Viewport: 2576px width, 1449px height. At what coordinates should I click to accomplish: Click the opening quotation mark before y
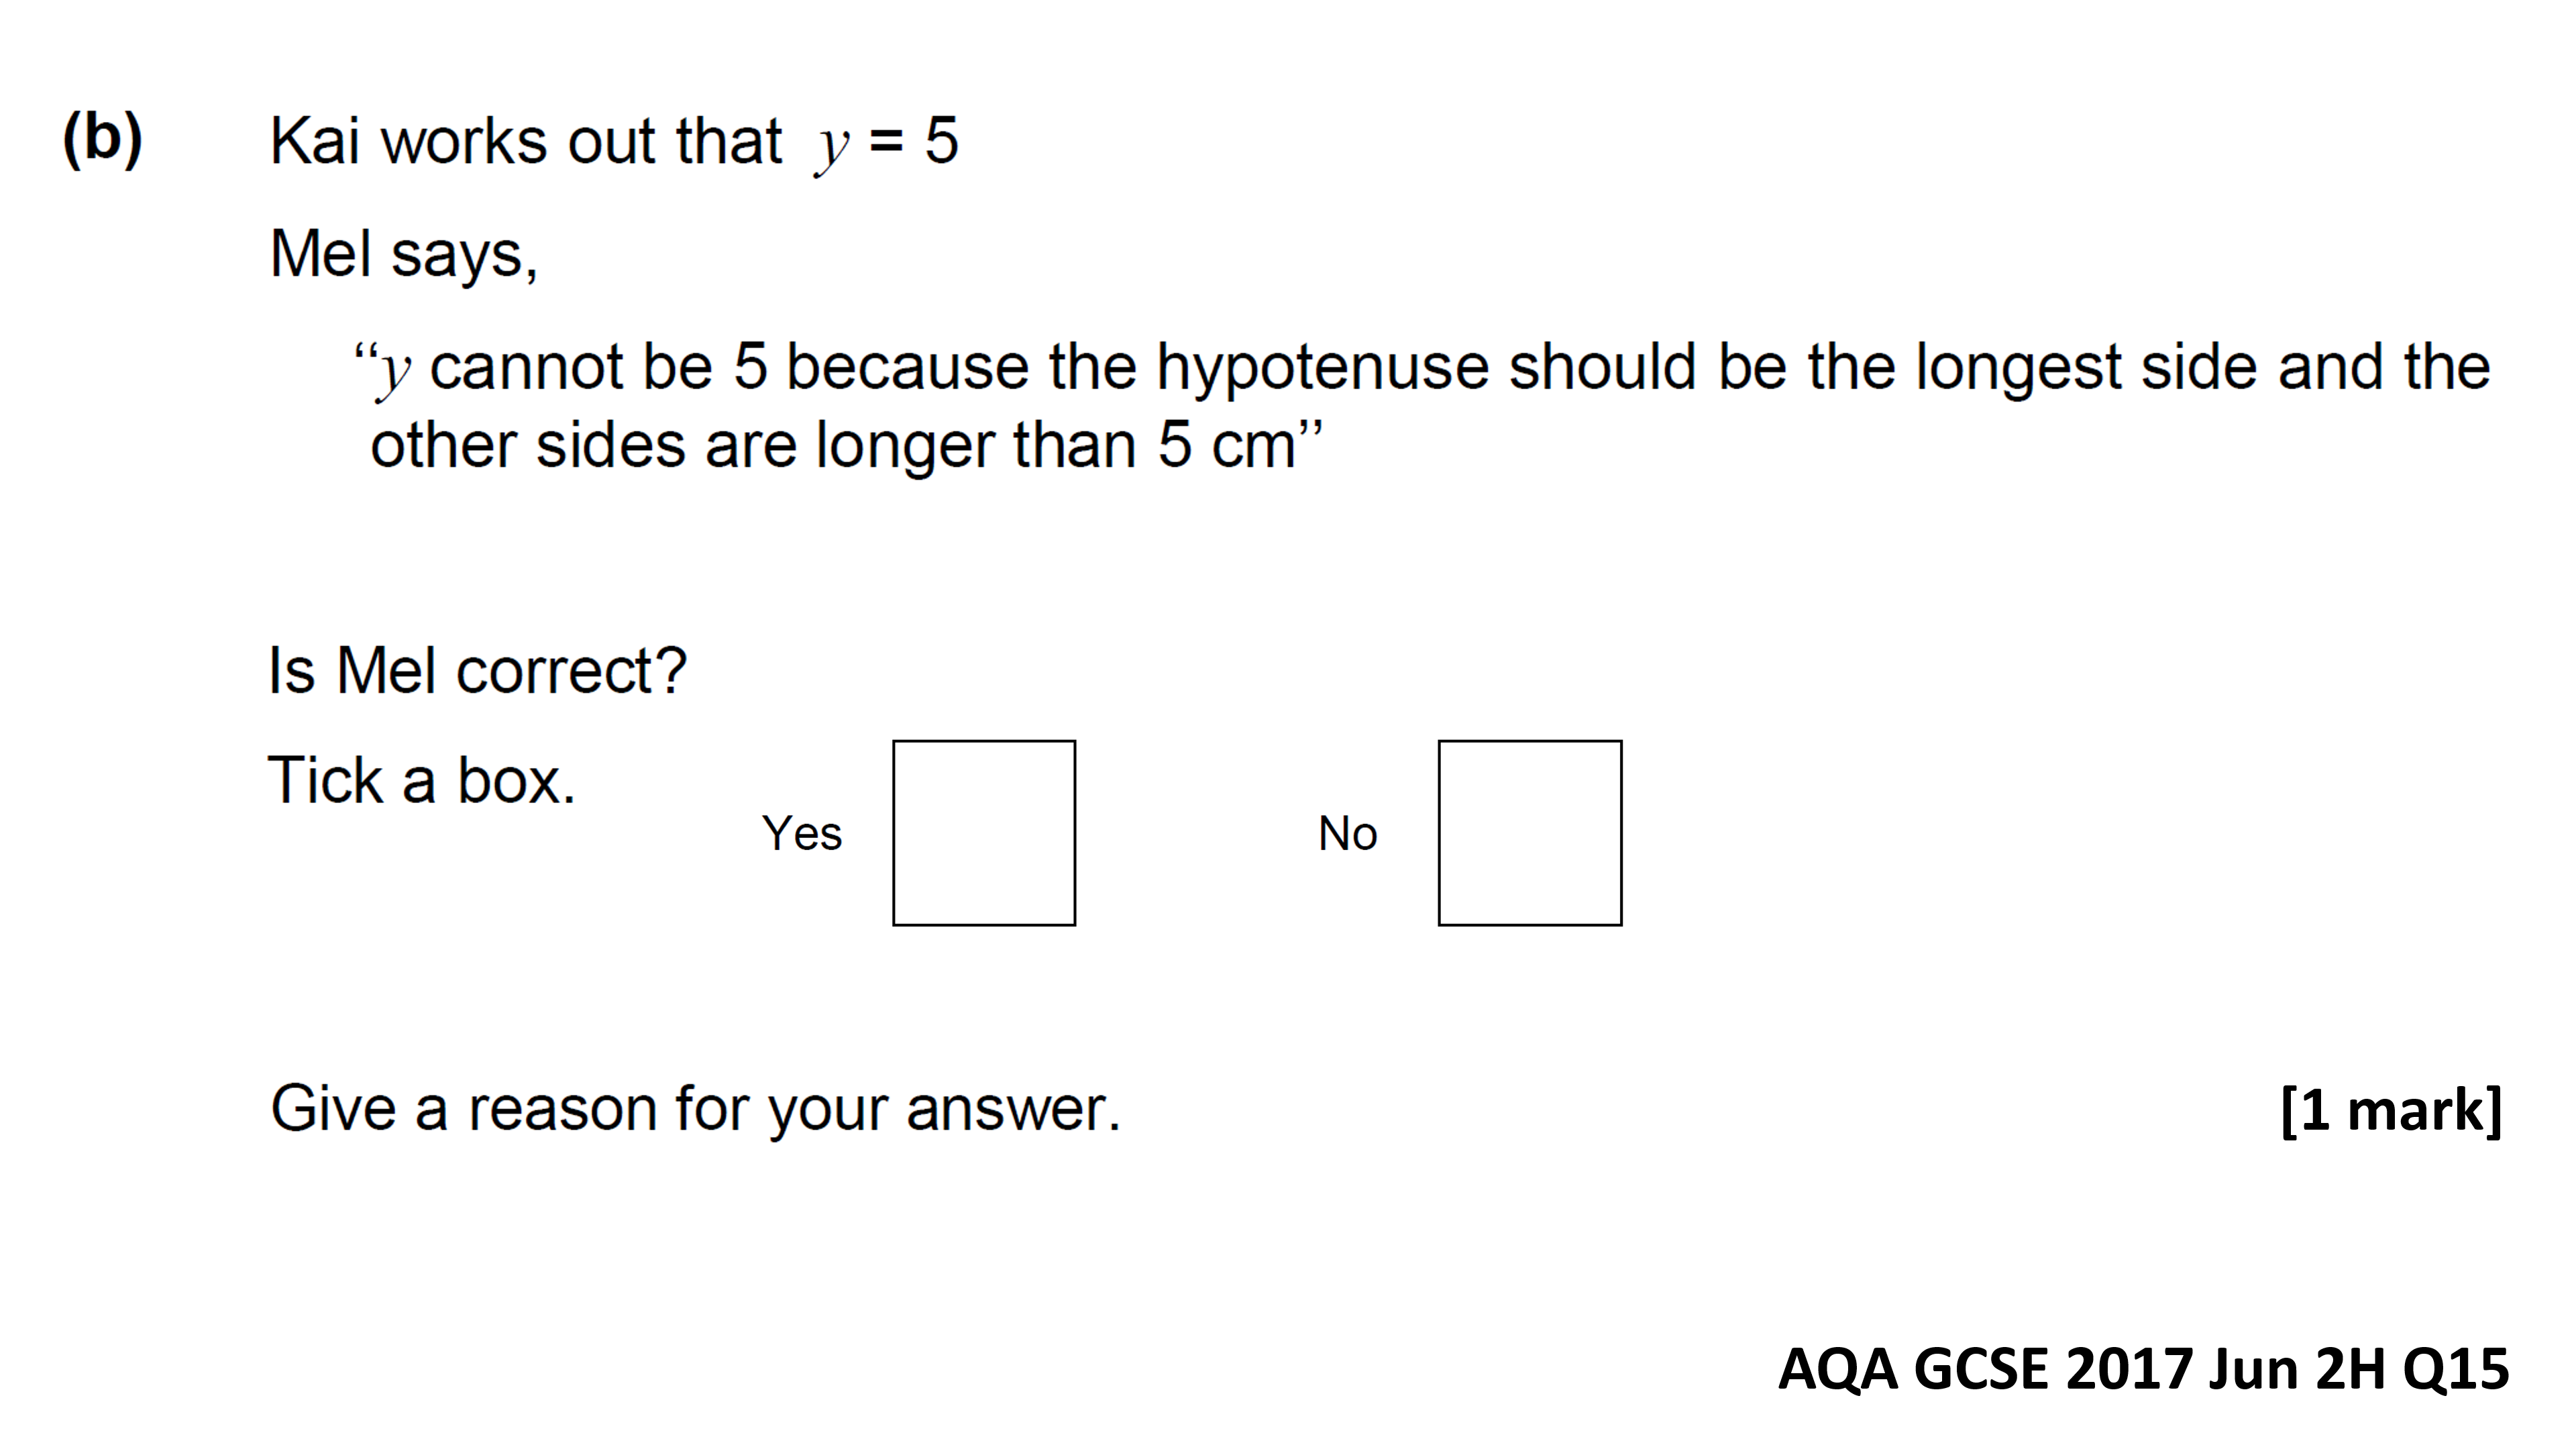pyautogui.click(x=364, y=355)
